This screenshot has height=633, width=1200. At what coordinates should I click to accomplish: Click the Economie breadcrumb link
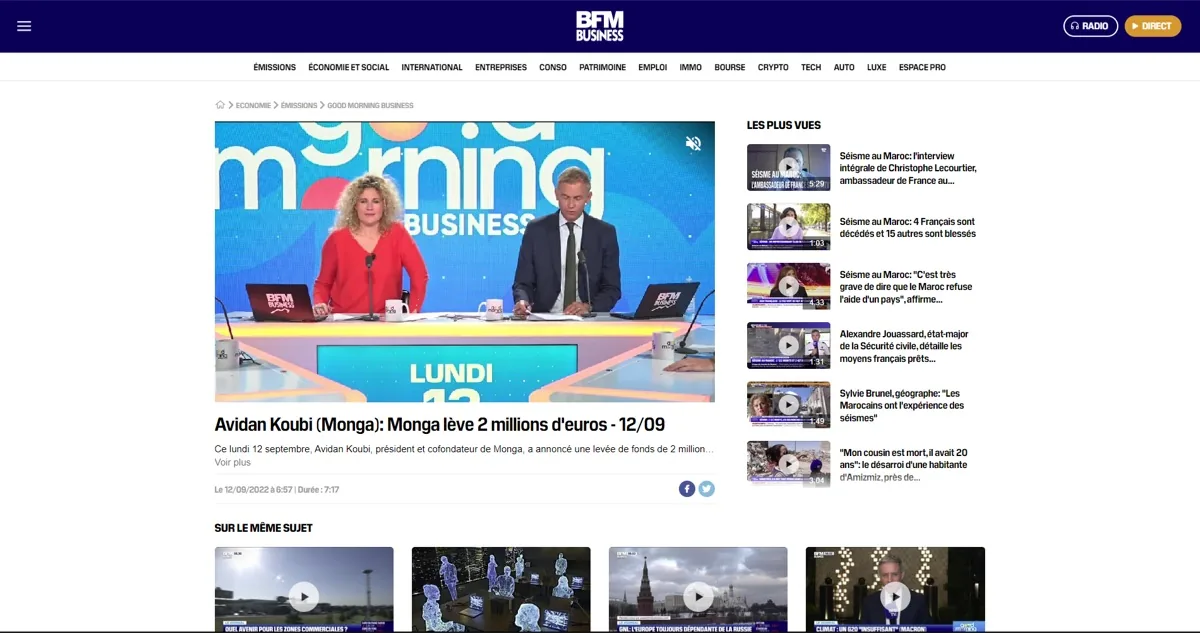[254, 105]
